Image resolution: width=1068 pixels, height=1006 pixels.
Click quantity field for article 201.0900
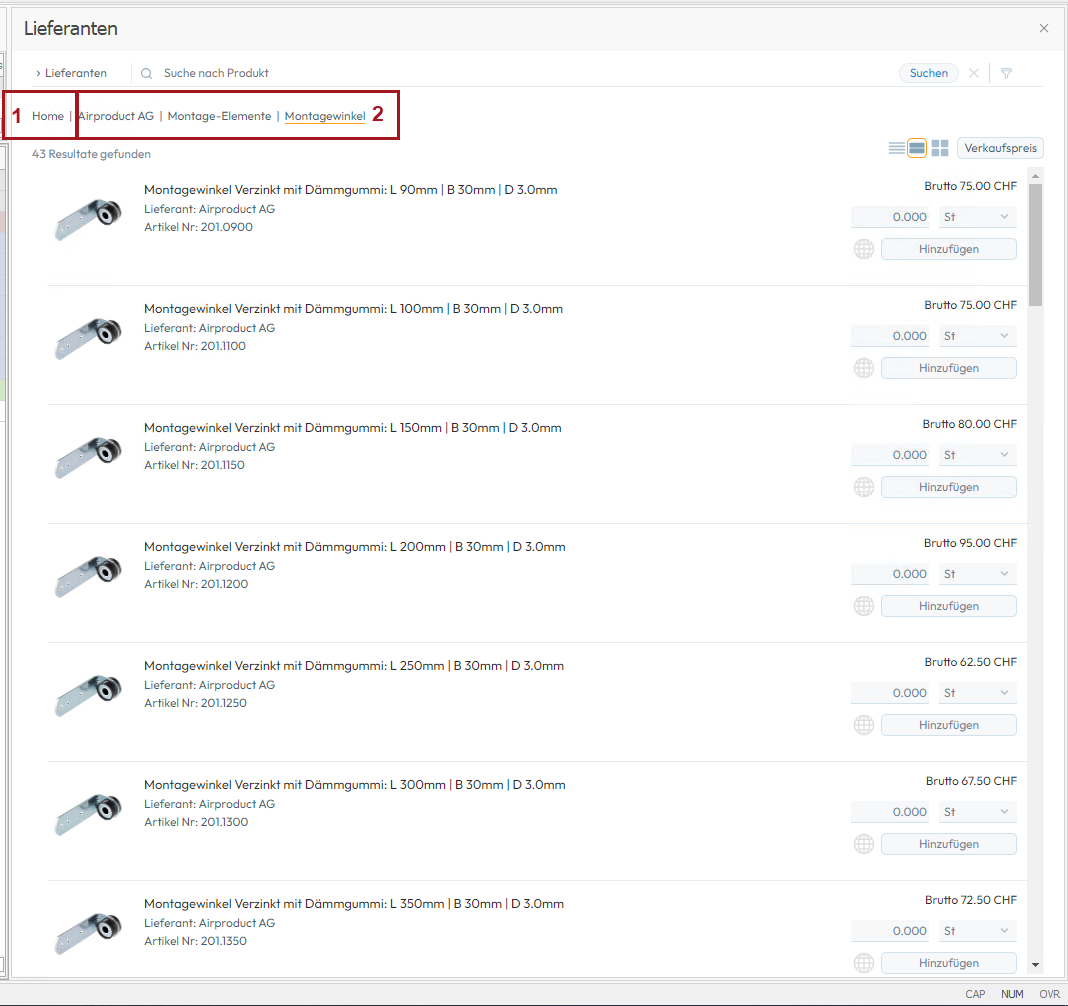pyautogui.click(x=890, y=217)
